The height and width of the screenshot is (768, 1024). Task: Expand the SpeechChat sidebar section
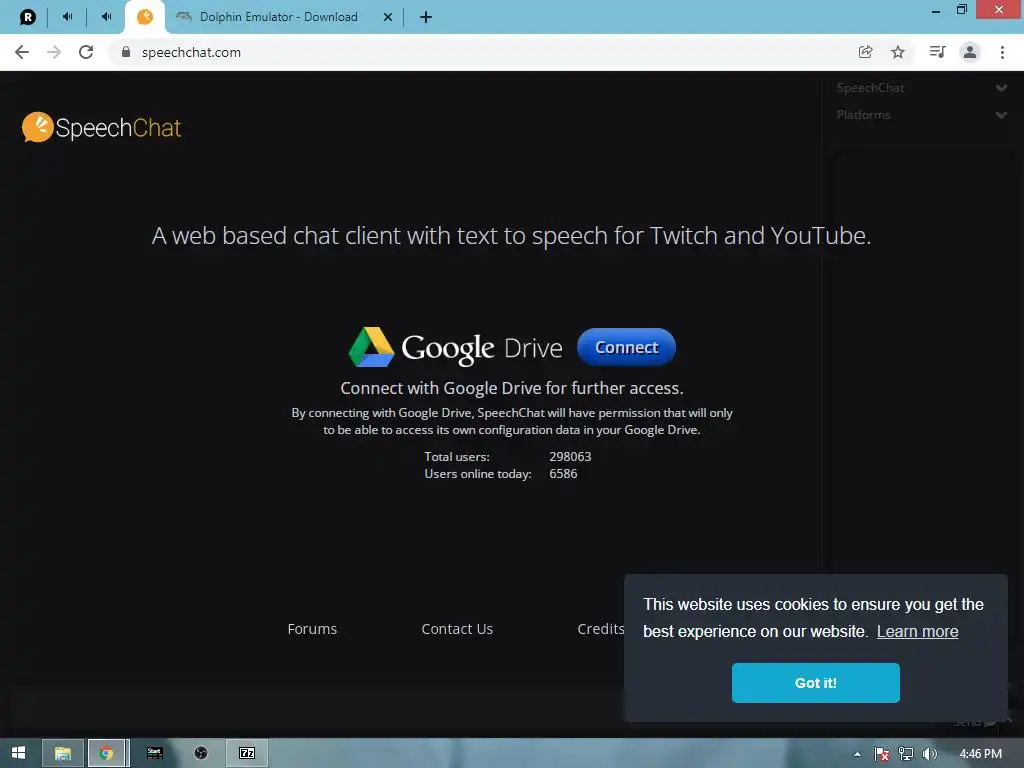pyautogui.click(x=921, y=88)
